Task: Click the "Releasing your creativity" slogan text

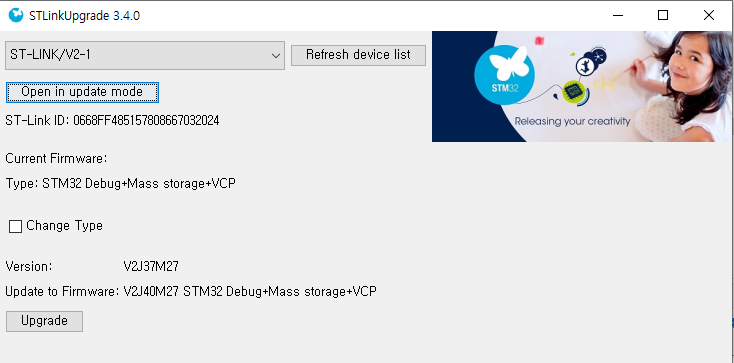Action: [x=573, y=121]
